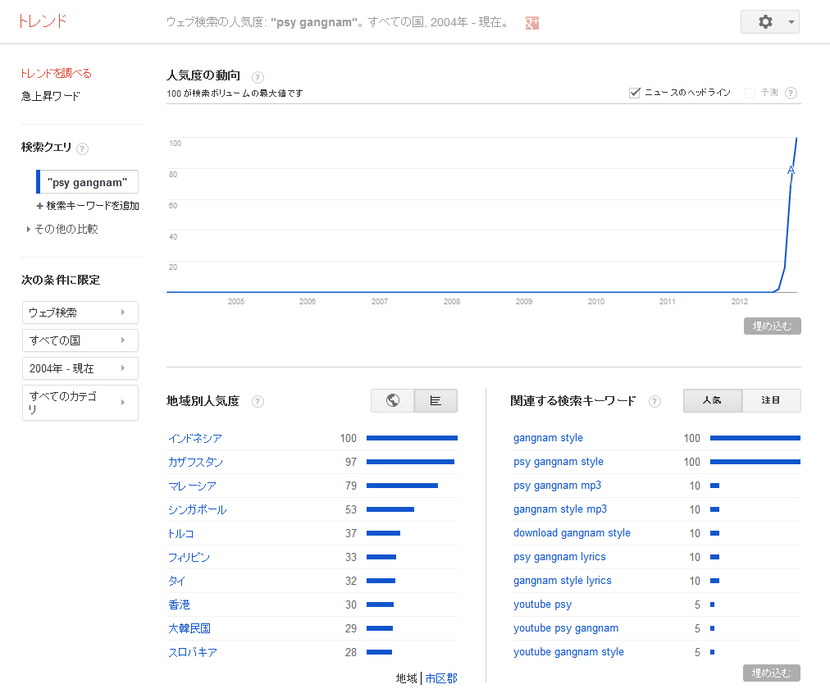830x689 pixels.
Task: Open the フィリピン region link
Action: [x=189, y=557]
